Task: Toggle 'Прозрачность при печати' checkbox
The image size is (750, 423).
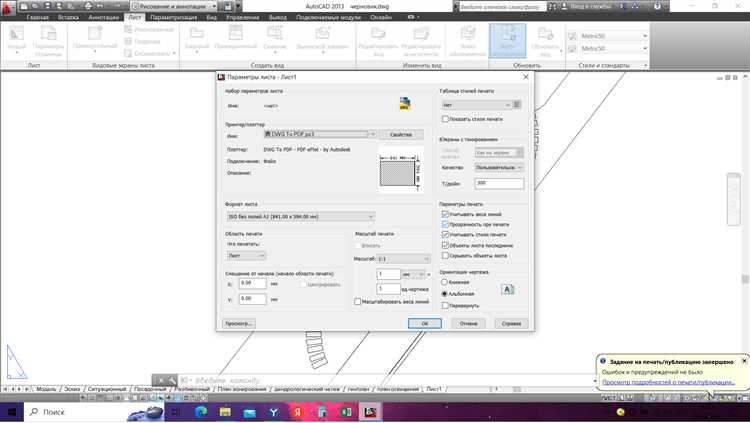Action: (445, 224)
